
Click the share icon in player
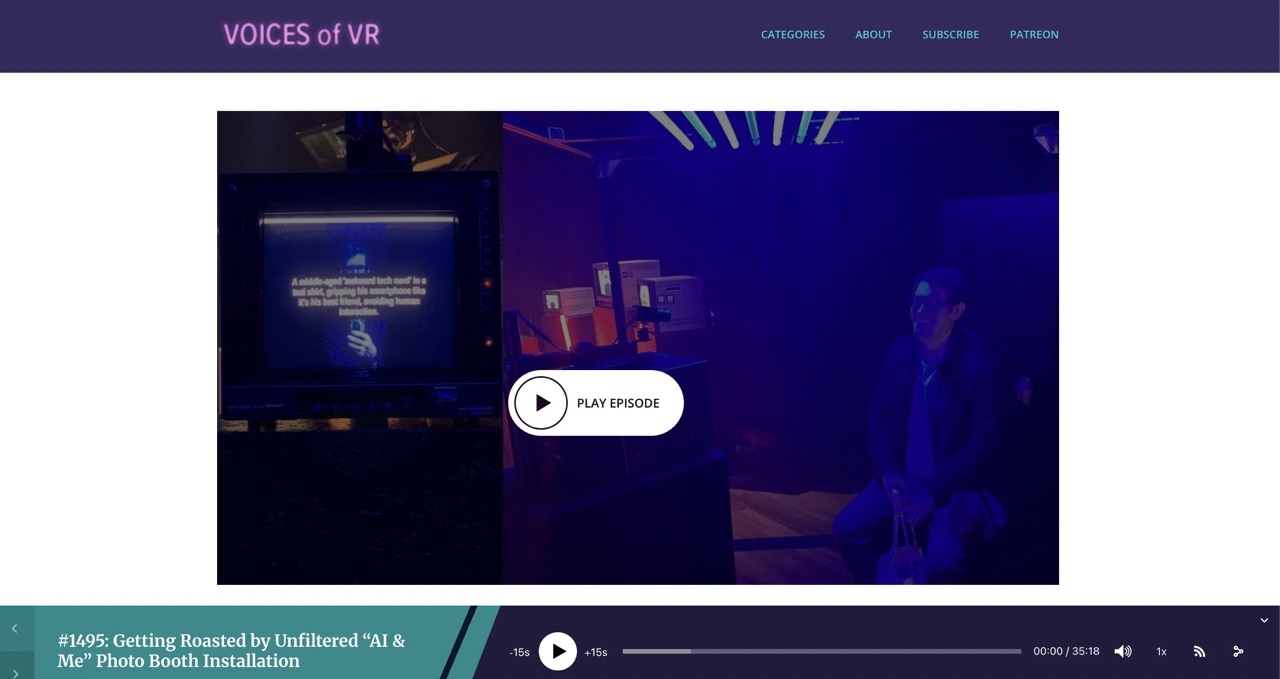(1238, 651)
